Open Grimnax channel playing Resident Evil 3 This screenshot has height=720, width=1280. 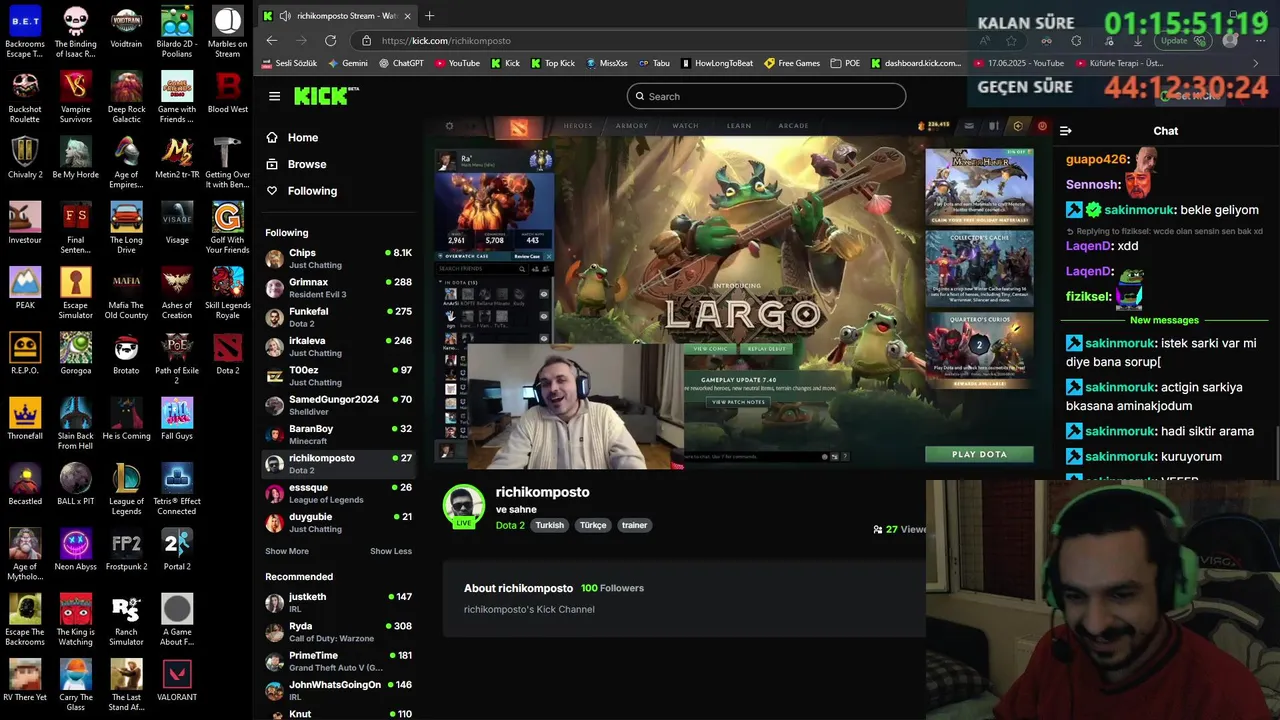point(338,288)
